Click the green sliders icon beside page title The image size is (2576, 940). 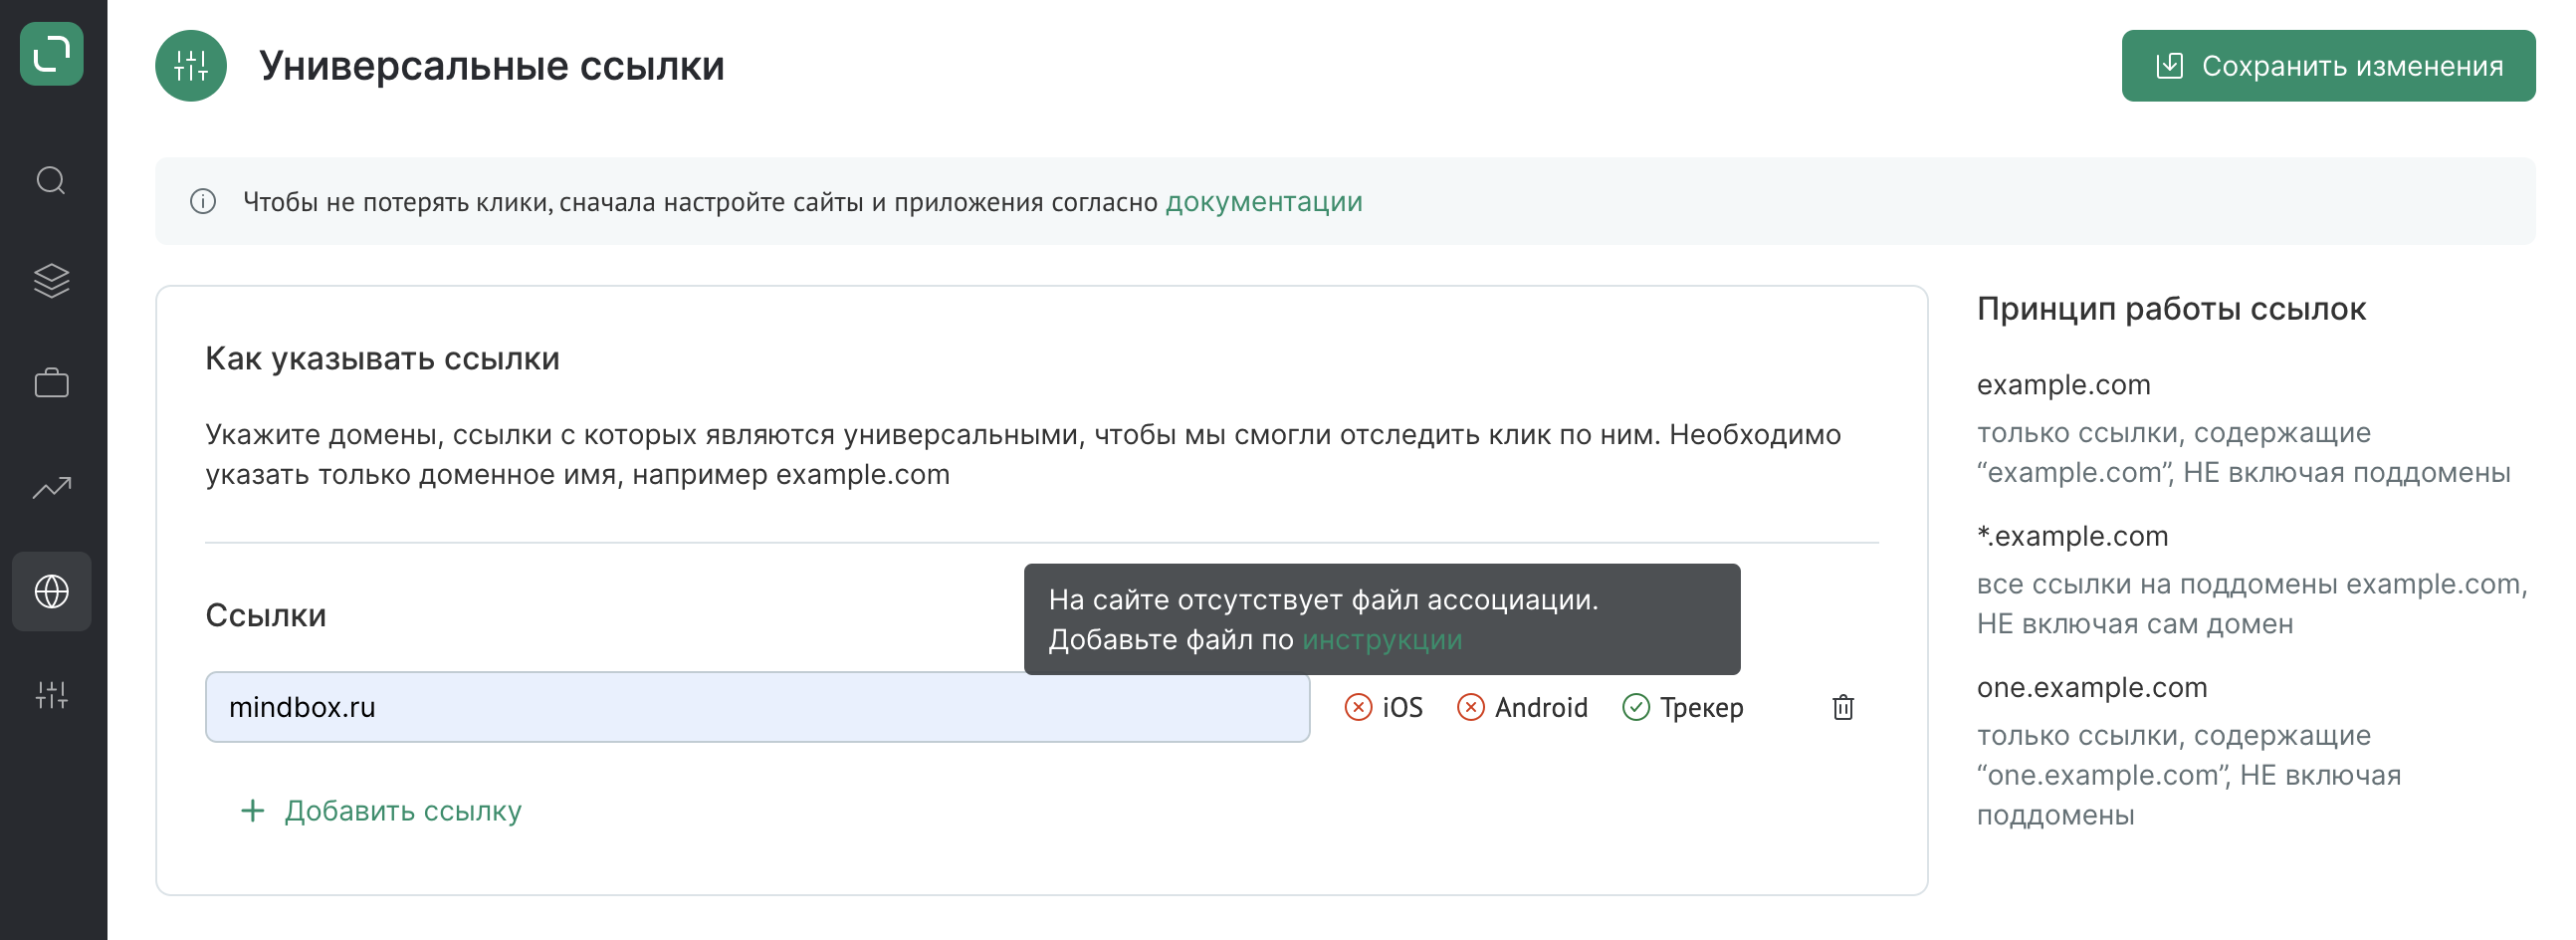click(x=190, y=66)
